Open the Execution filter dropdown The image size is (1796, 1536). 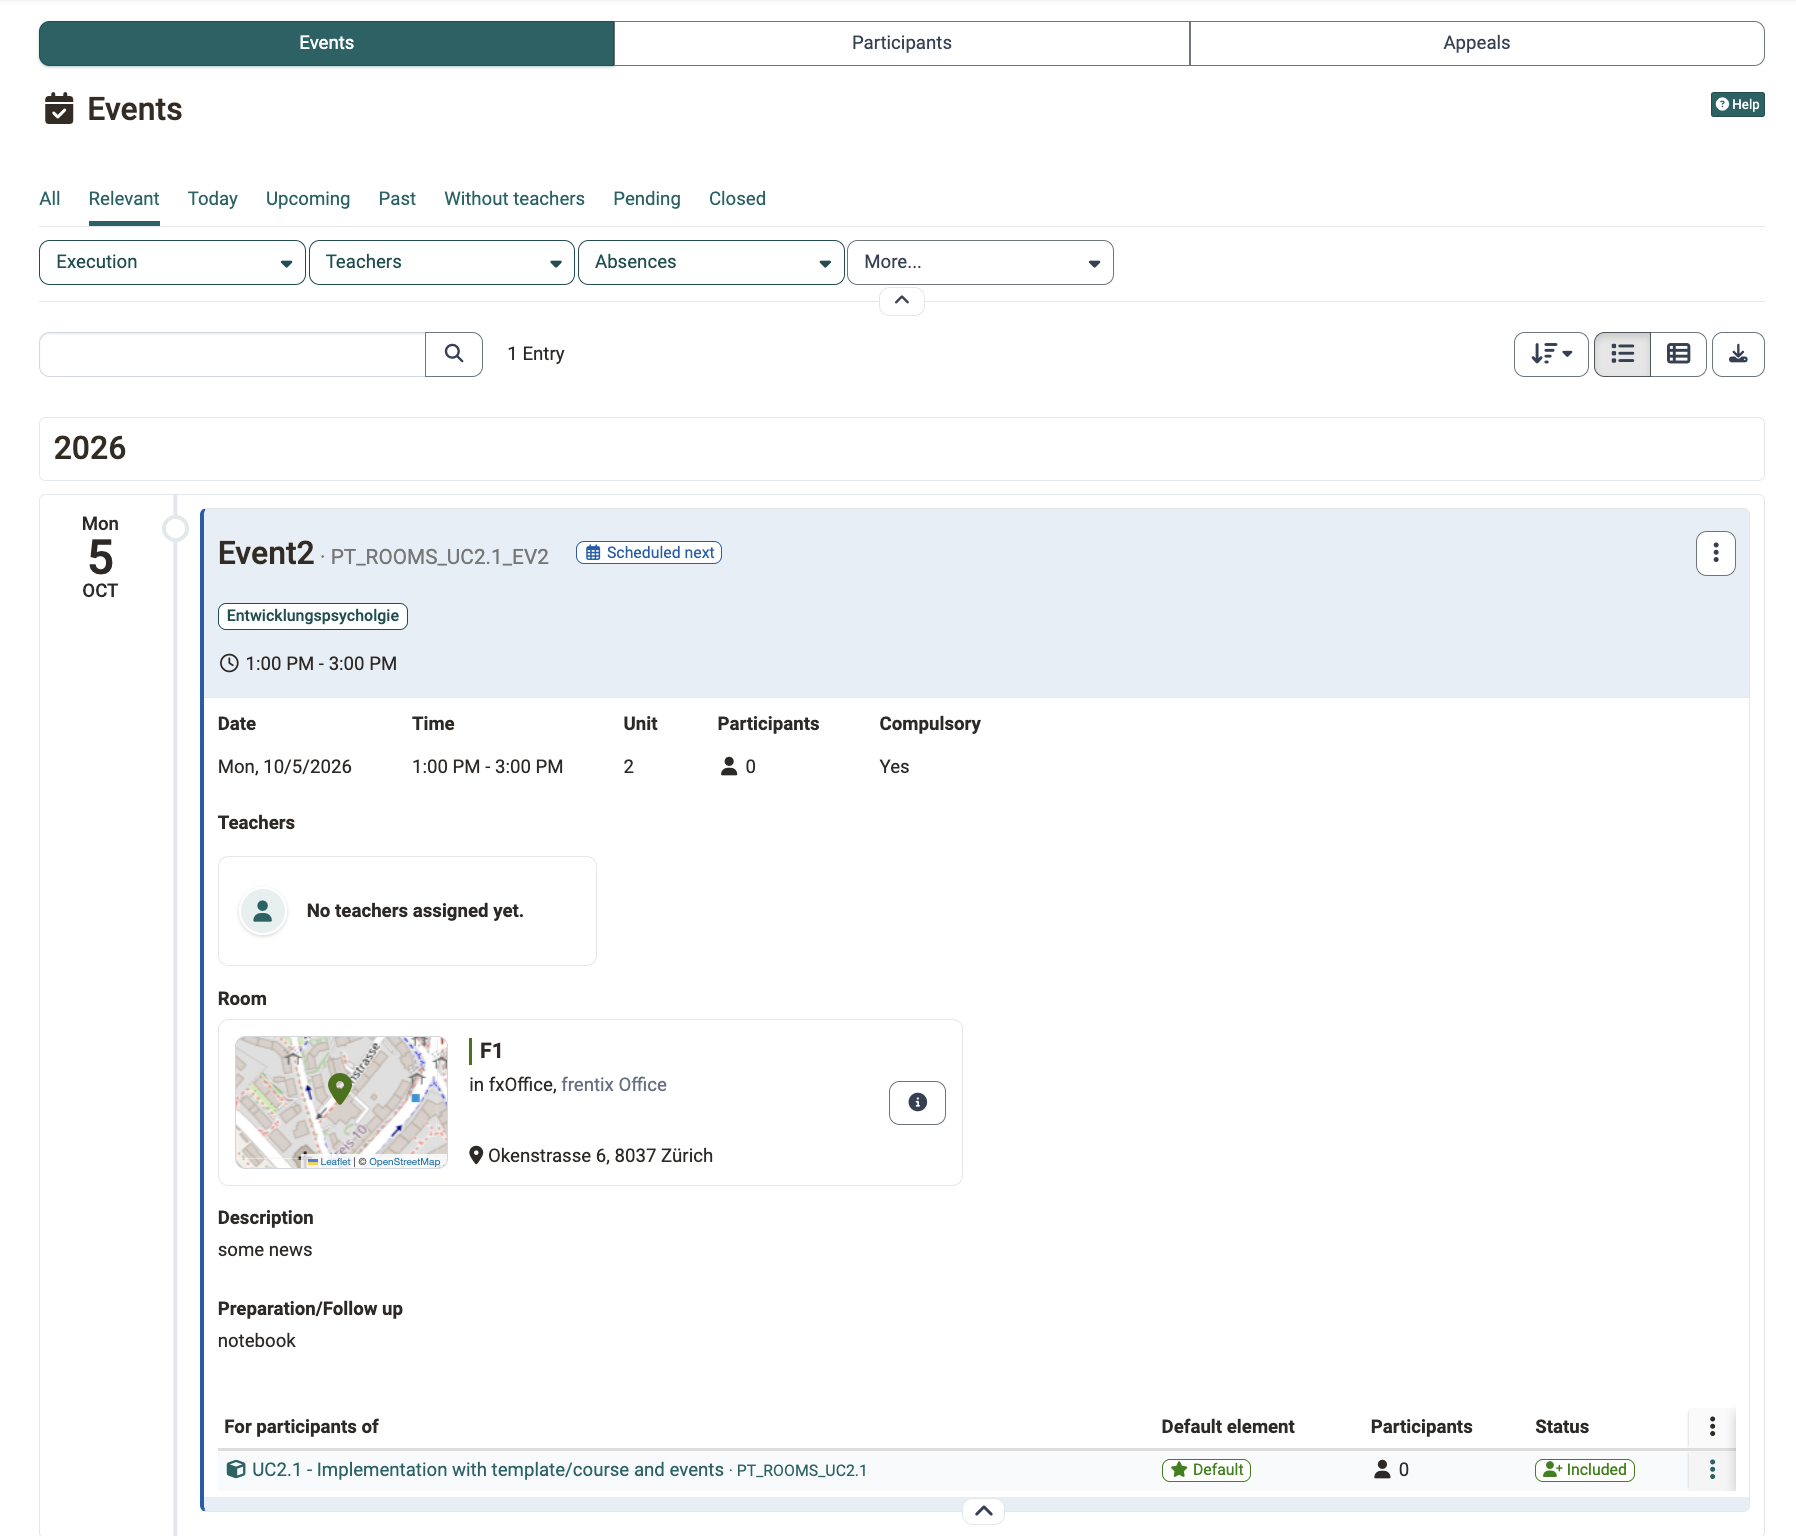tap(172, 262)
